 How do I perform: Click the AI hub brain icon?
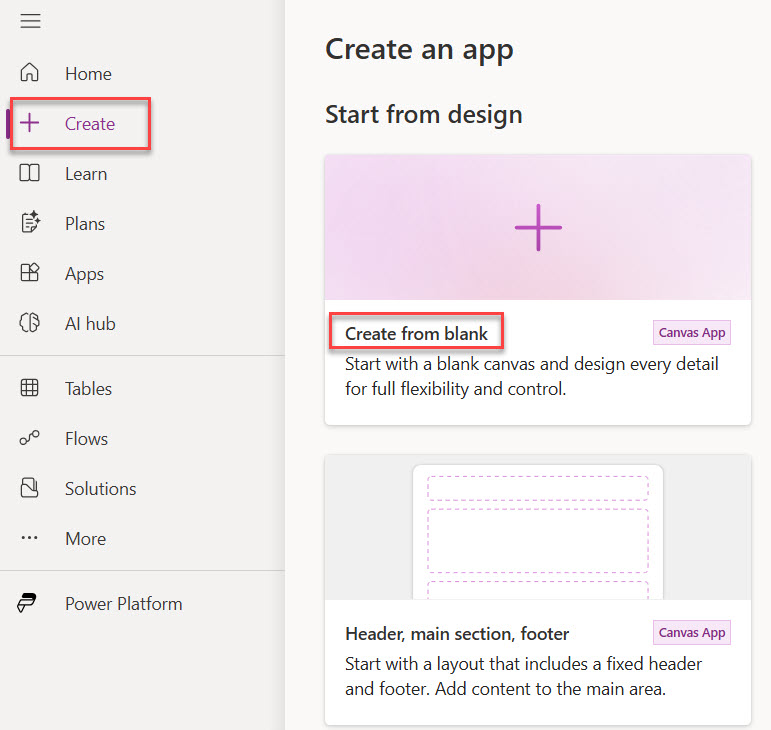click(x=30, y=323)
